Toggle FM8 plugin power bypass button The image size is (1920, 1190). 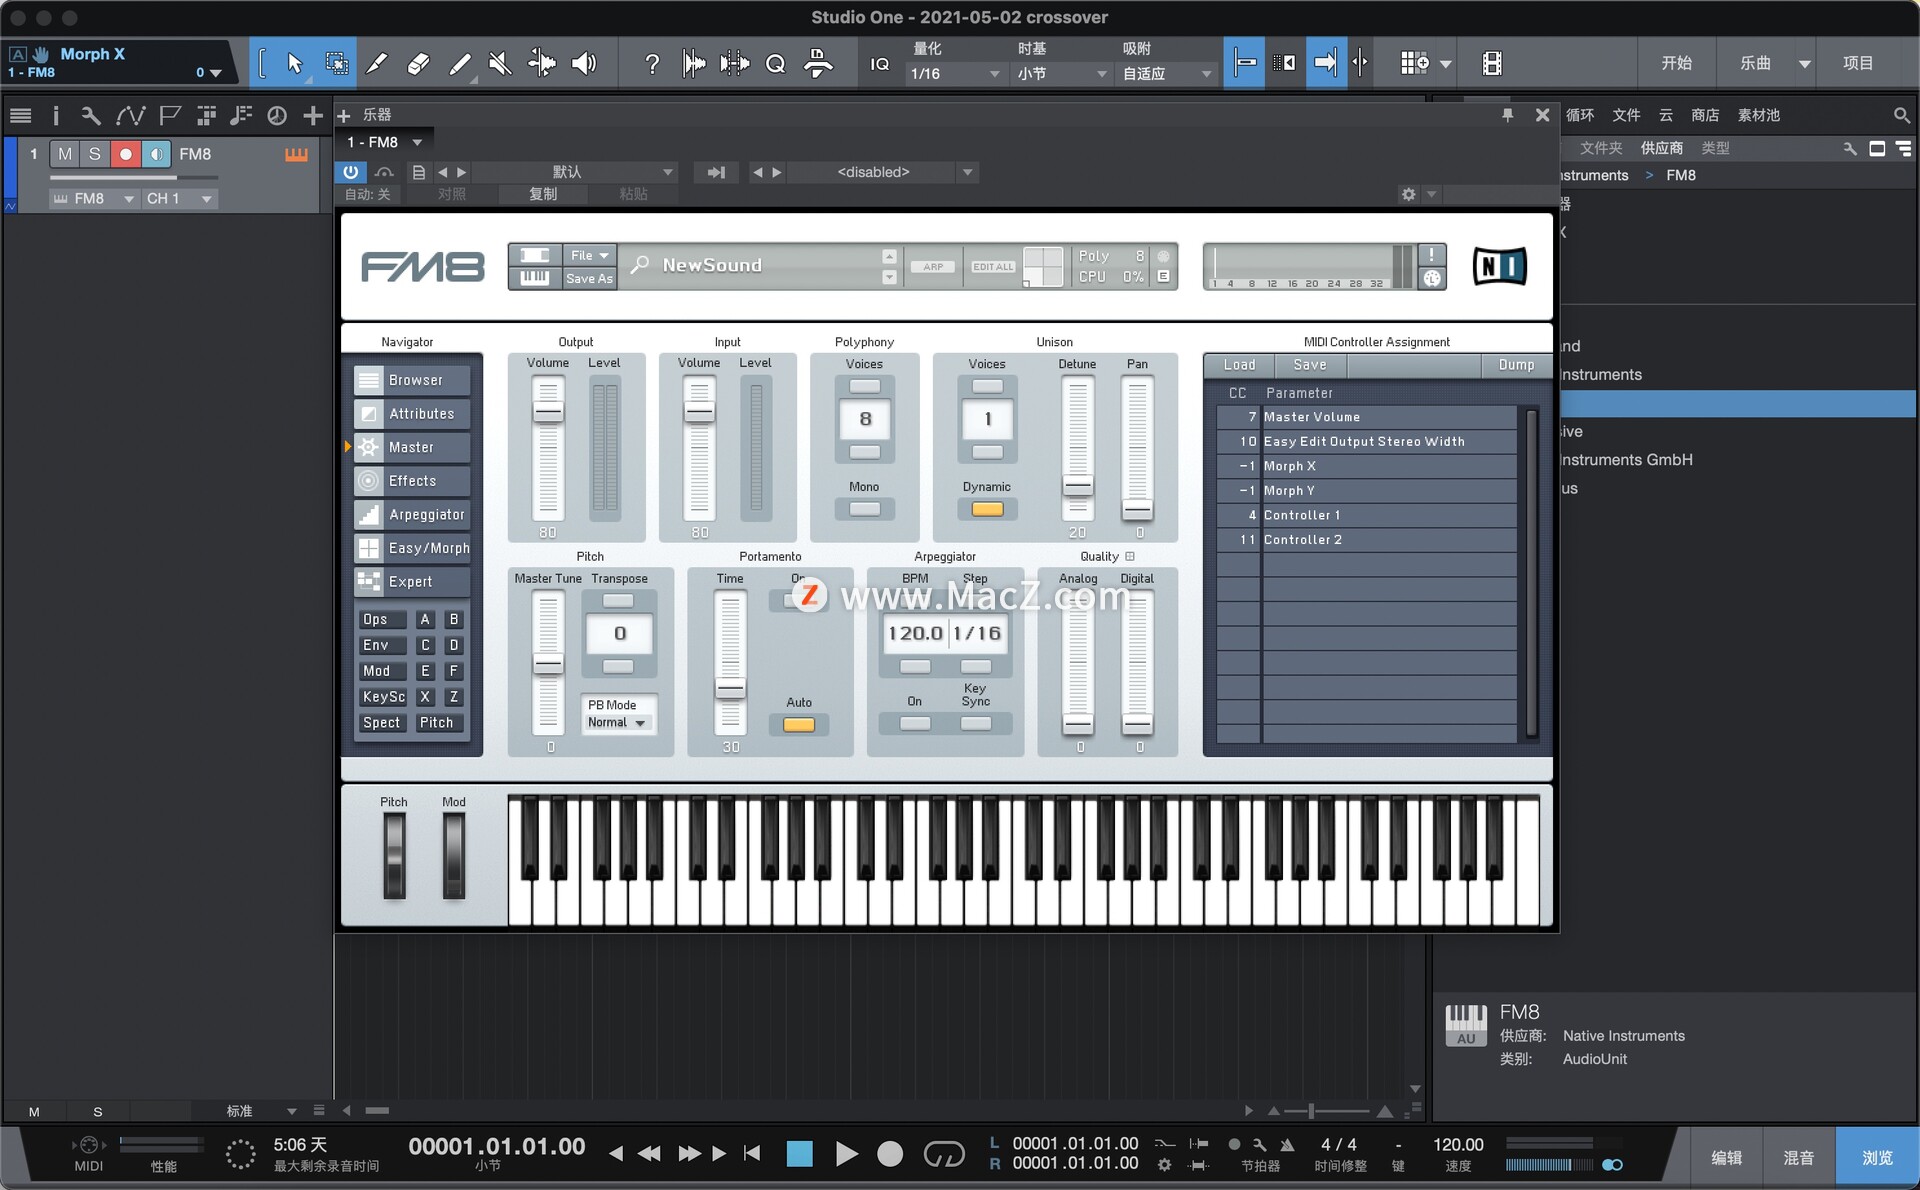350,172
